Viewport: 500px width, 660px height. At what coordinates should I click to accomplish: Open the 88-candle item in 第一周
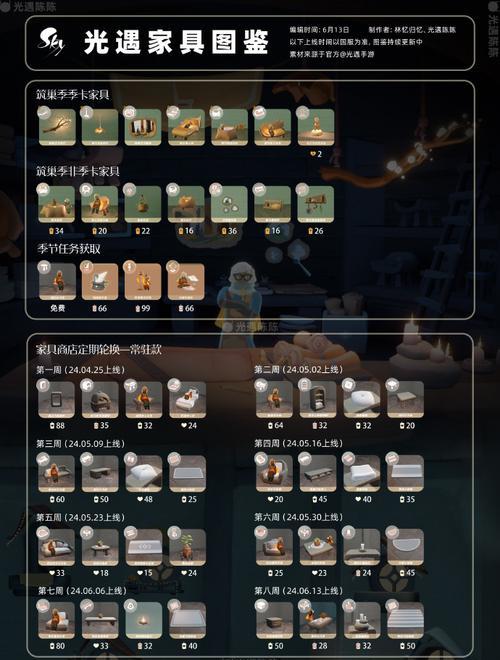57,400
